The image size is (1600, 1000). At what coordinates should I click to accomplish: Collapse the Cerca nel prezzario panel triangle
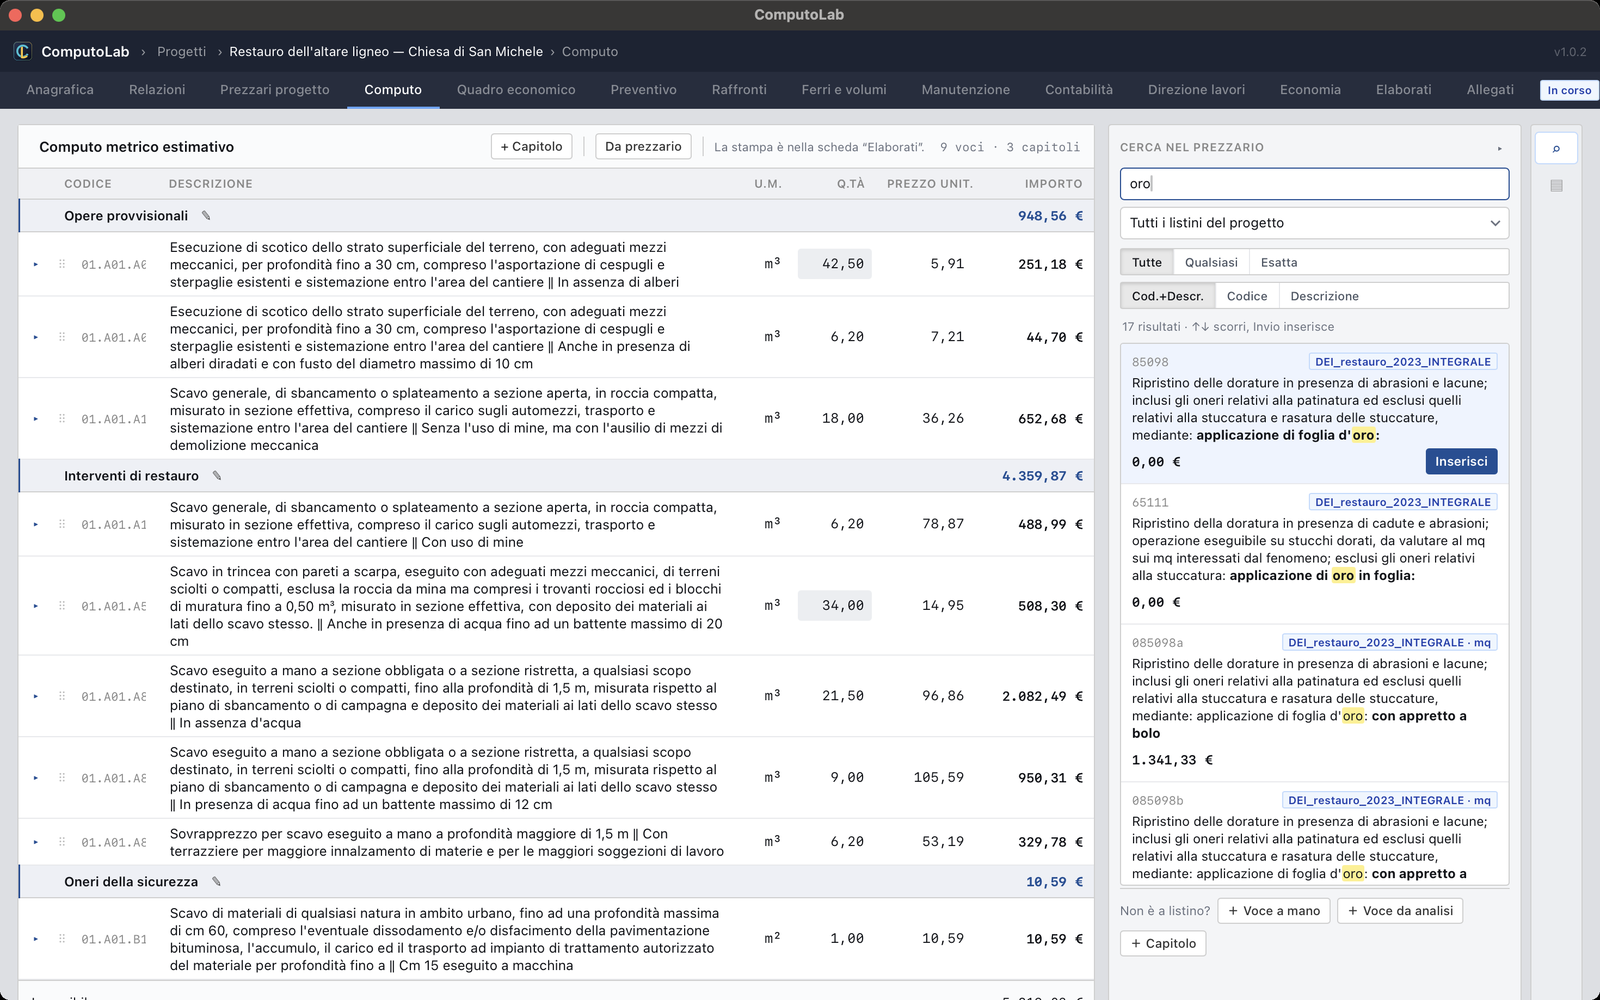[1499, 148]
